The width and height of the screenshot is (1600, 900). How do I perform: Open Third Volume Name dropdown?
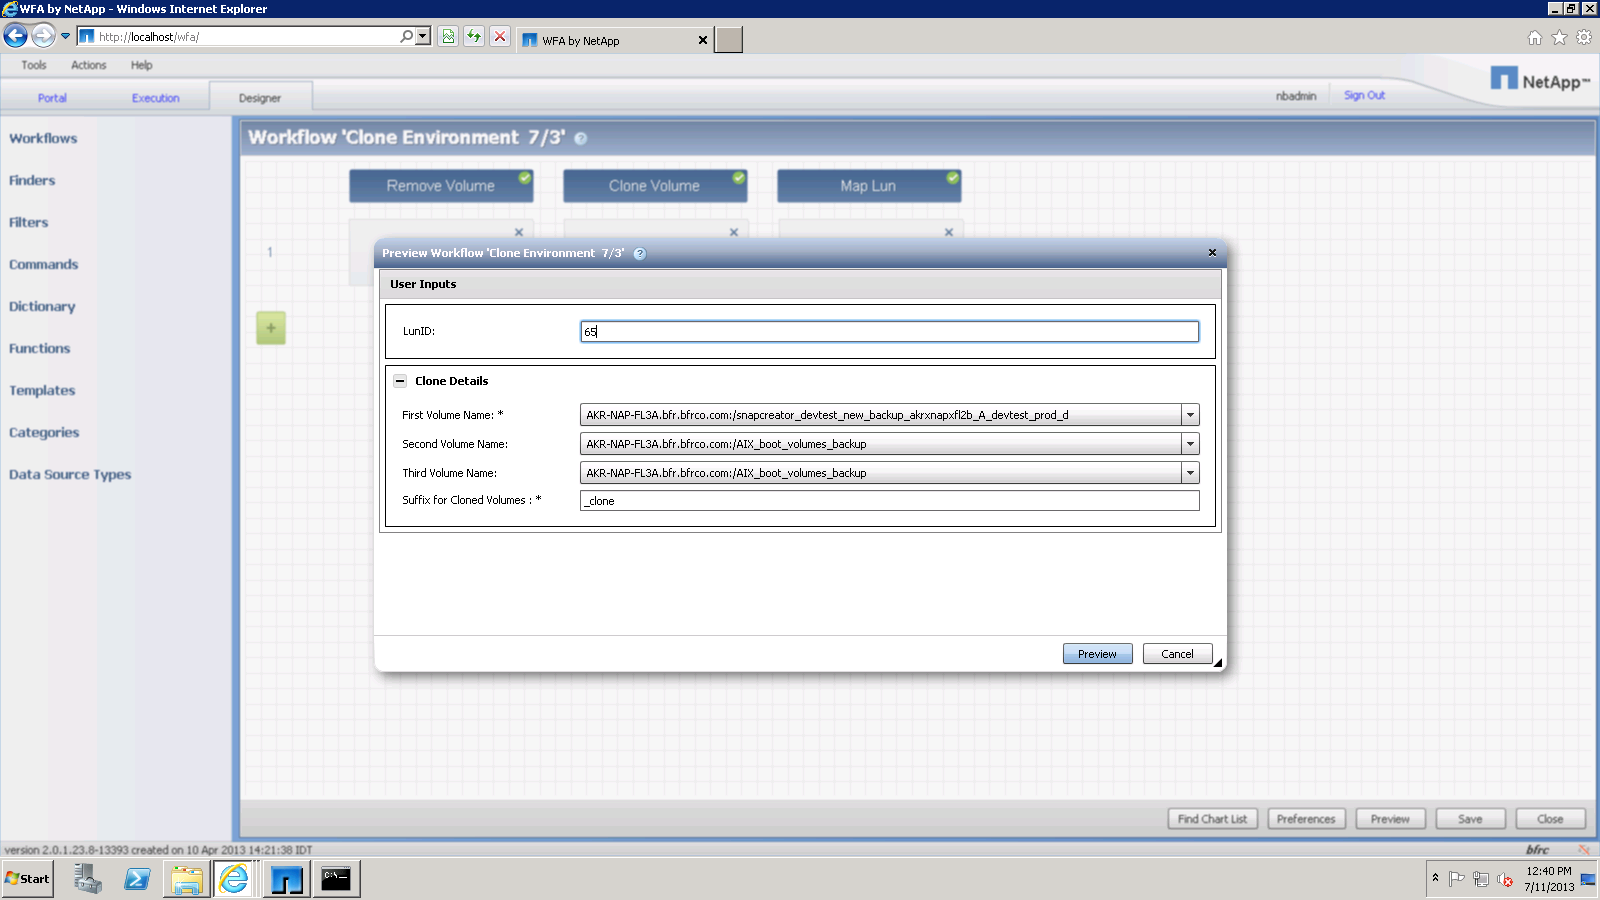1190,473
